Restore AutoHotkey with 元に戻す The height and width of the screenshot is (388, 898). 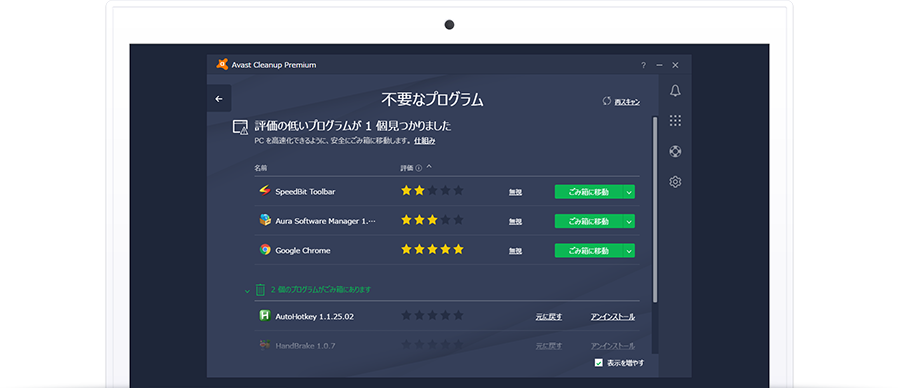549,317
